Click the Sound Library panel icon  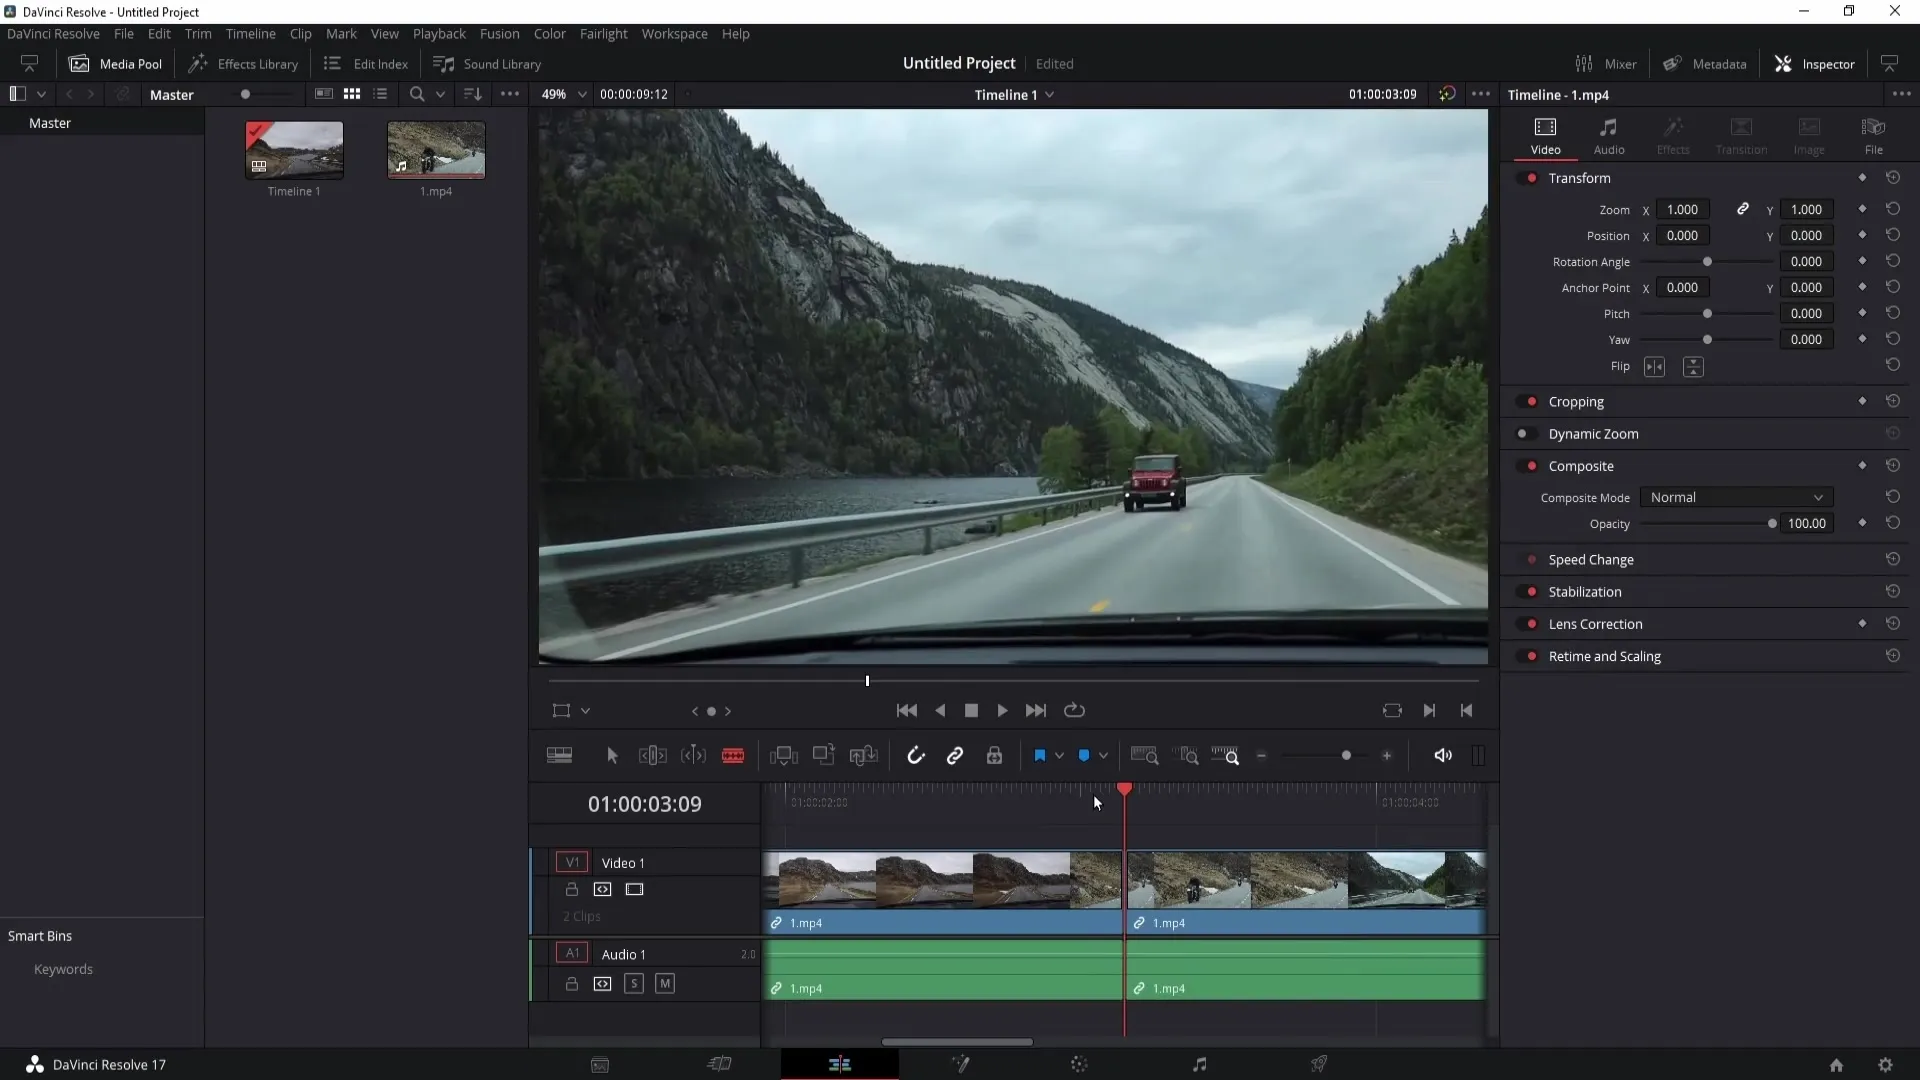pyautogui.click(x=444, y=63)
